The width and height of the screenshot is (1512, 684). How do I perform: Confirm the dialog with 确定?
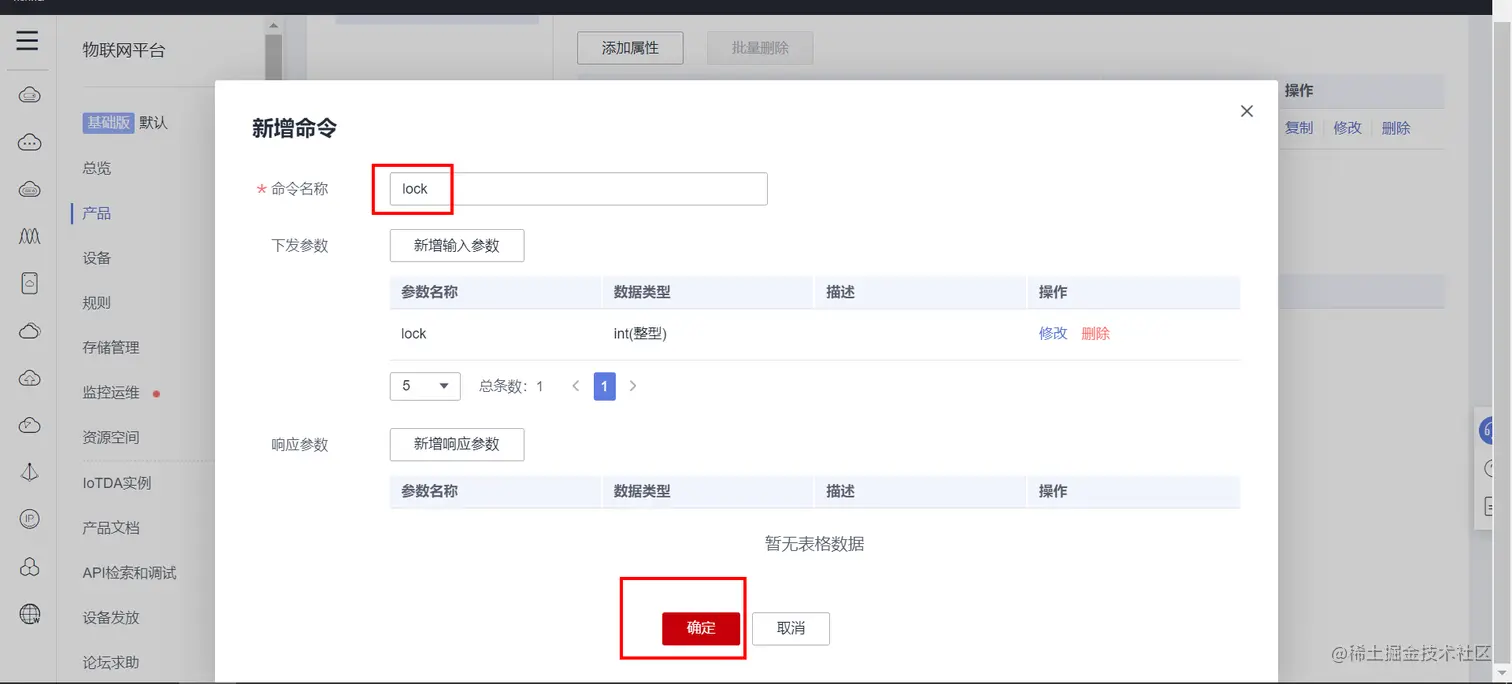tap(701, 628)
